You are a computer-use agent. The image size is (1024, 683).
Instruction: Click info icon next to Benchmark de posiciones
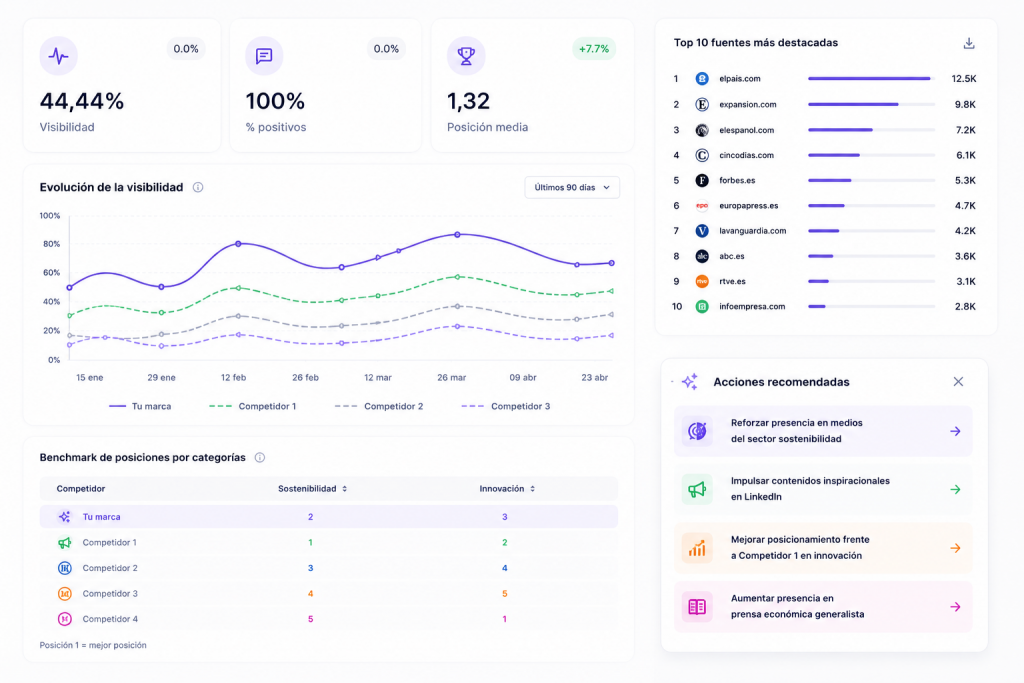(x=260, y=457)
